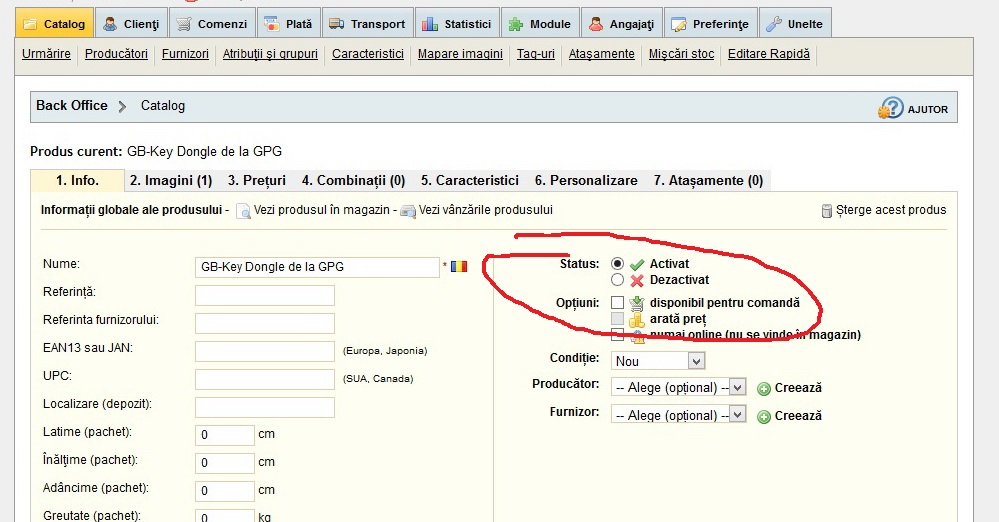This screenshot has width=999, height=522.
Task: Click the Preferințe pencil icon
Action: pyautogui.click(x=679, y=24)
